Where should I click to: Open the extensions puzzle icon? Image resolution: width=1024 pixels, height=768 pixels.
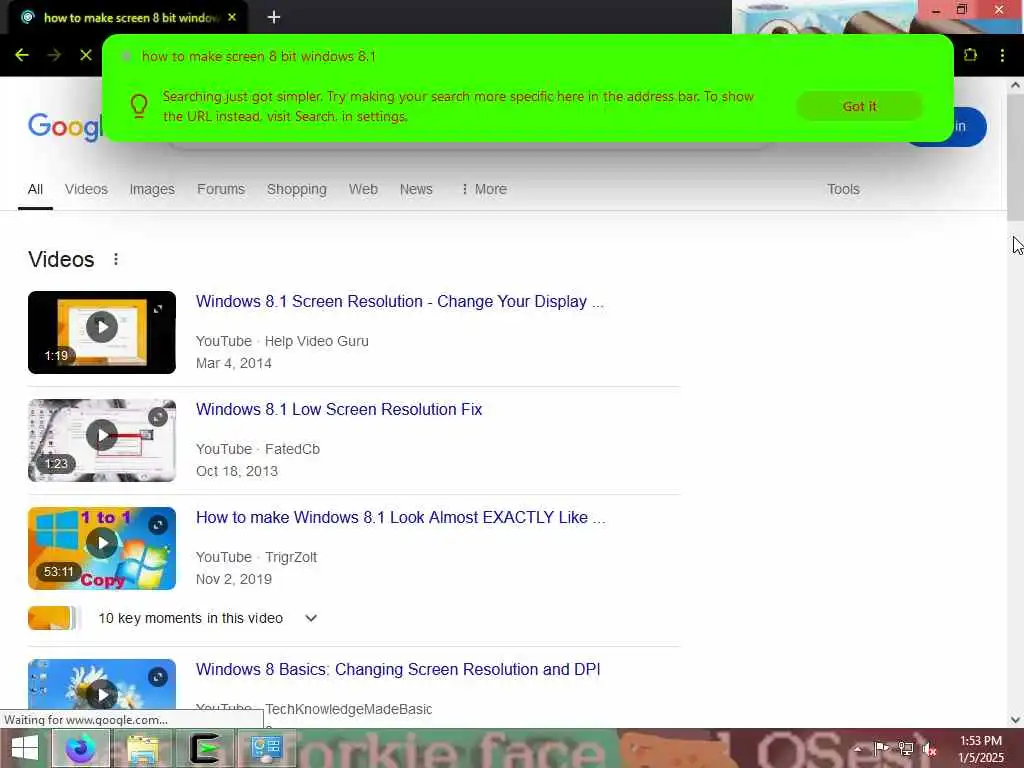pyautogui.click(x=970, y=56)
